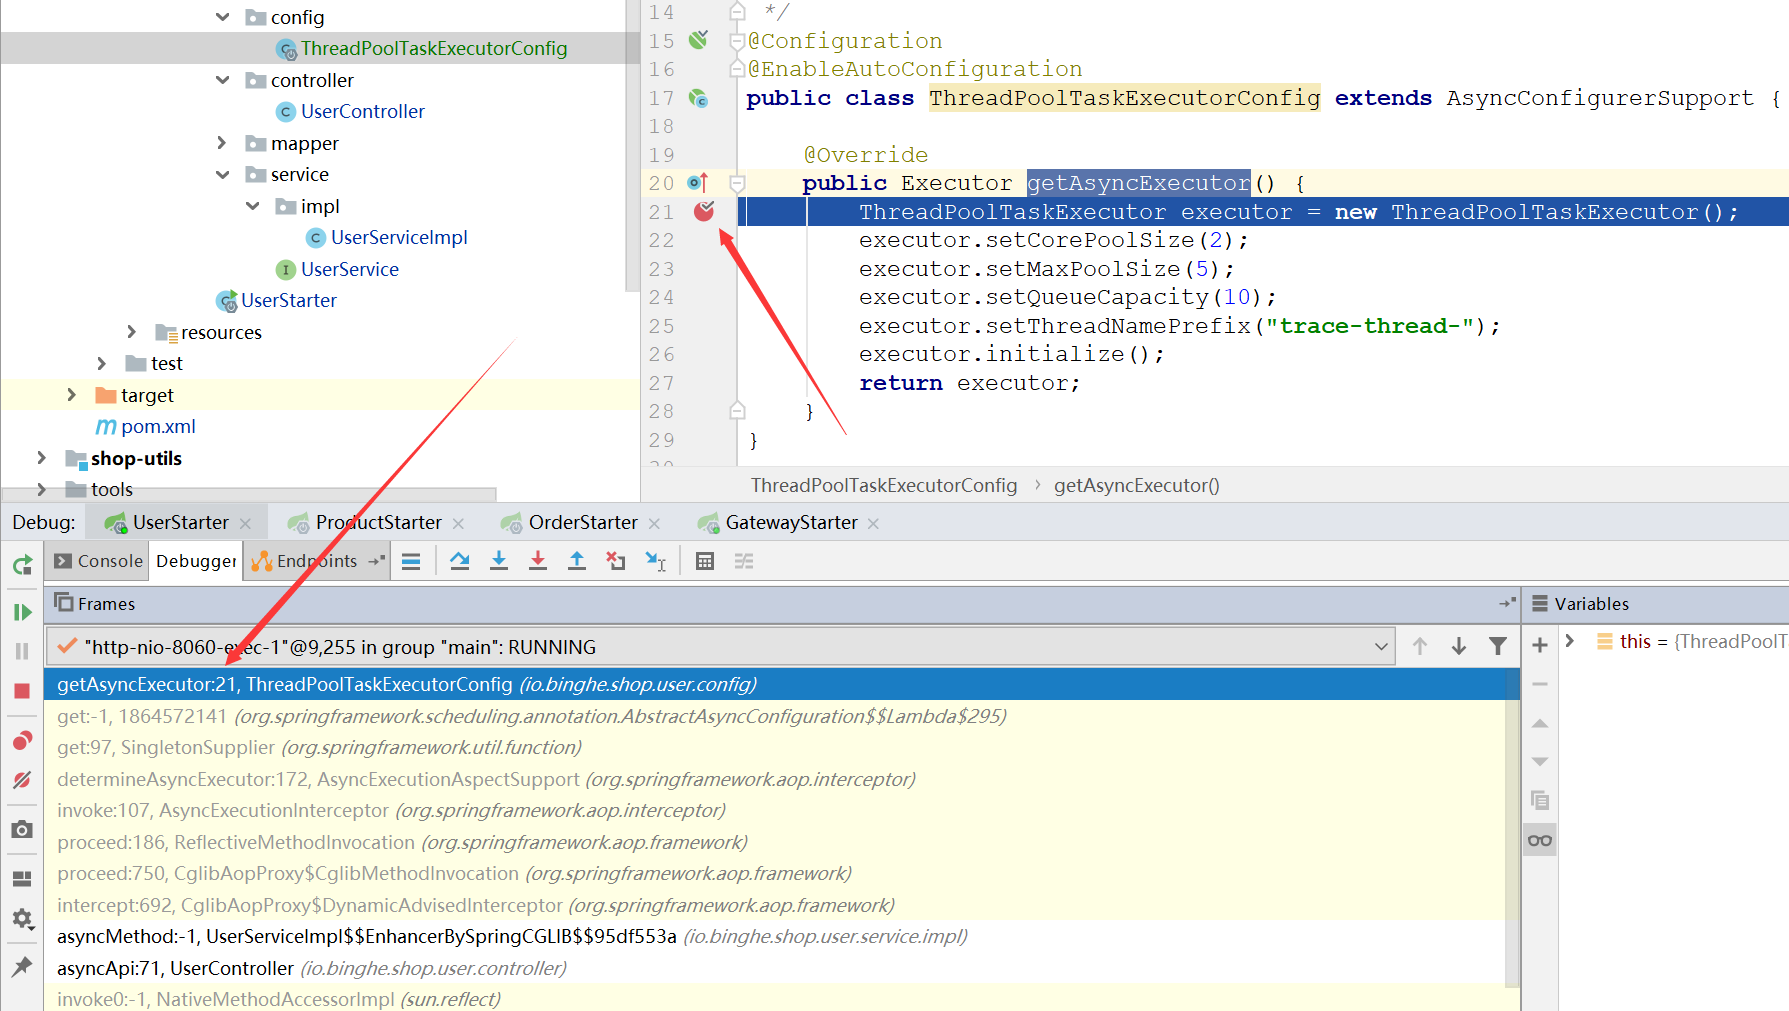Open the Evaluate Expression calculator icon
Viewport: 1789px width, 1011px height.
tap(705, 561)
